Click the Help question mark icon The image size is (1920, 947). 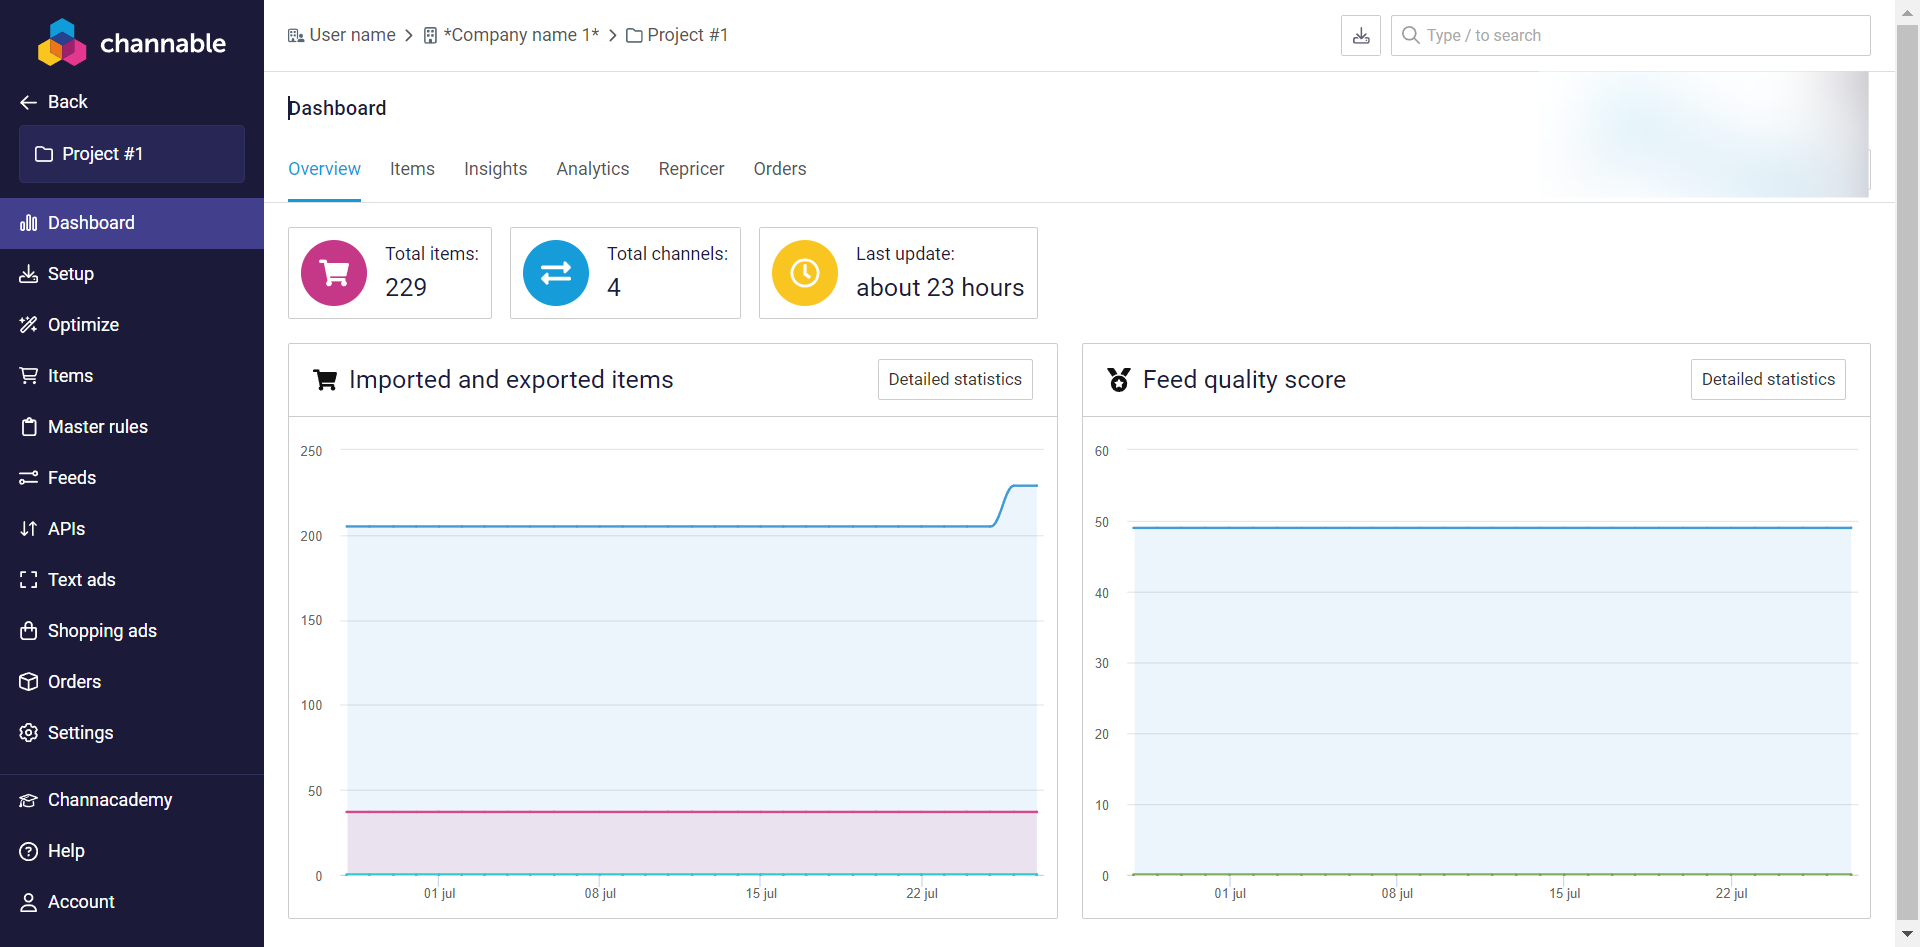click(x=29, y=851)
